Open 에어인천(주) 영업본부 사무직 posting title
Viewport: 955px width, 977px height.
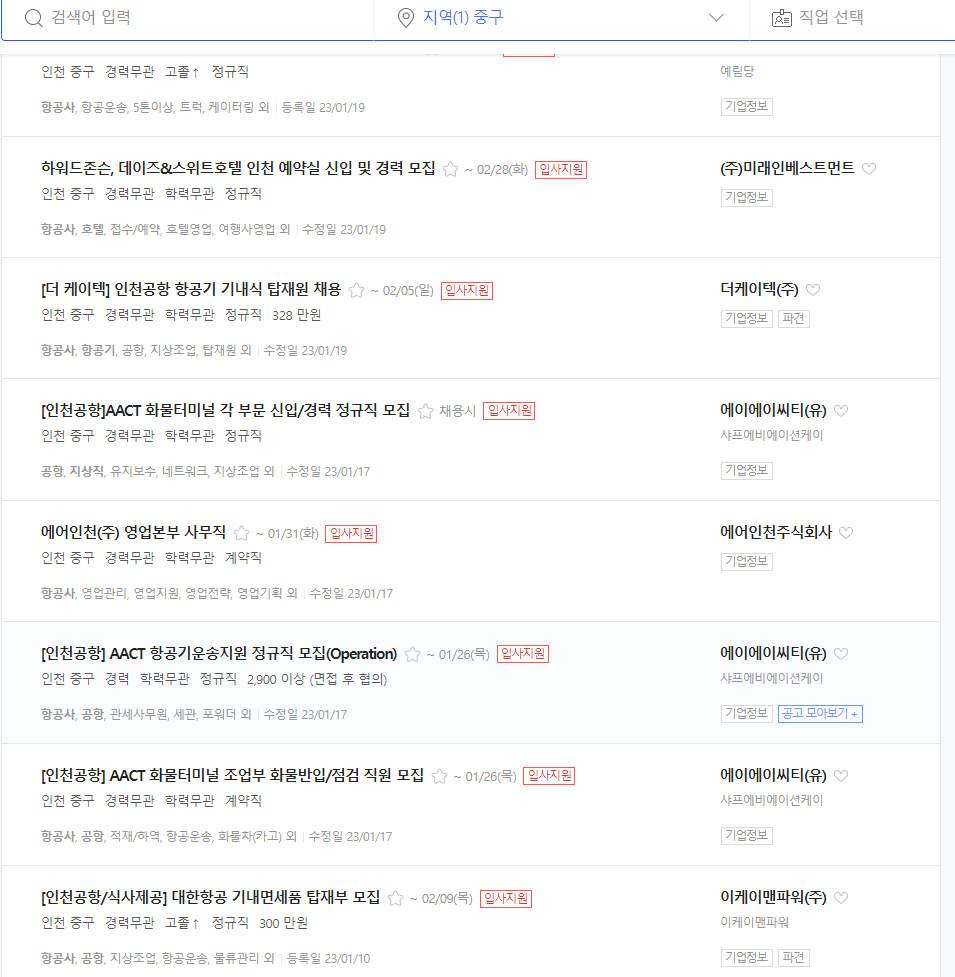click(x=133, y=533)
